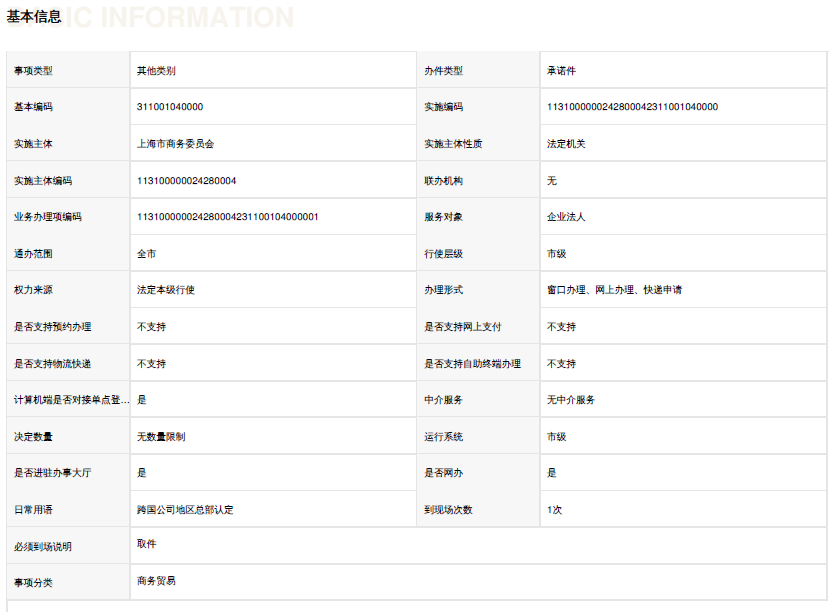Select the '运行系统' label
Viewport: 834px width, 612px height.
pyautogui.click(x=443, y=437)
